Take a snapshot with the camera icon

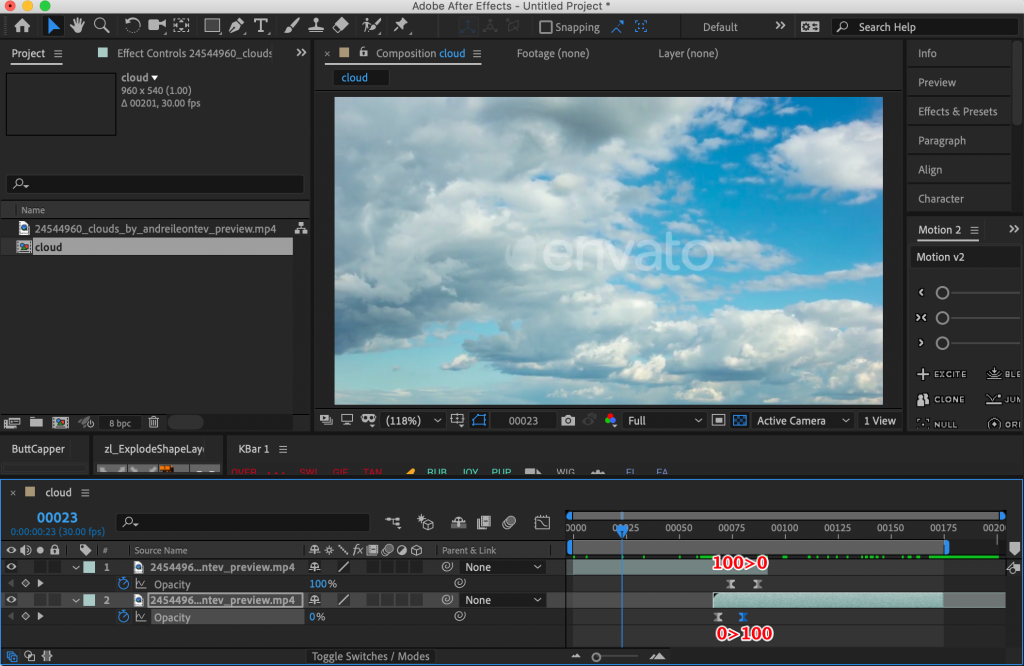[x=568, y=421]
